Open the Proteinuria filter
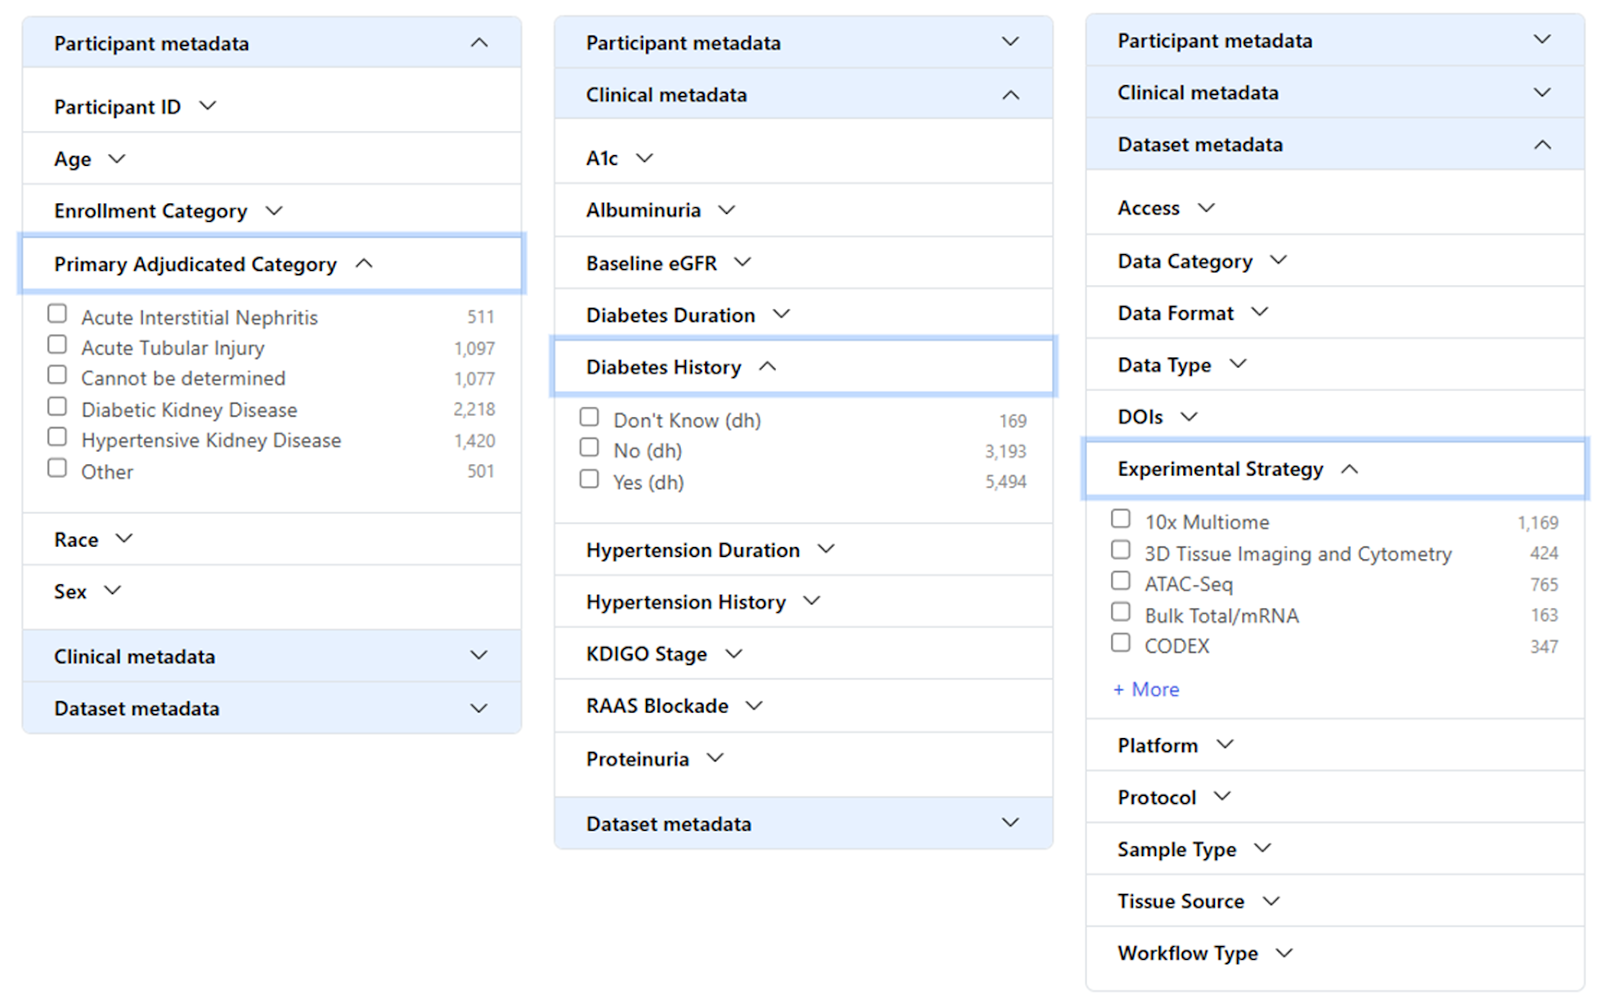Screen dimensions: 1600x999 [804, 759]
